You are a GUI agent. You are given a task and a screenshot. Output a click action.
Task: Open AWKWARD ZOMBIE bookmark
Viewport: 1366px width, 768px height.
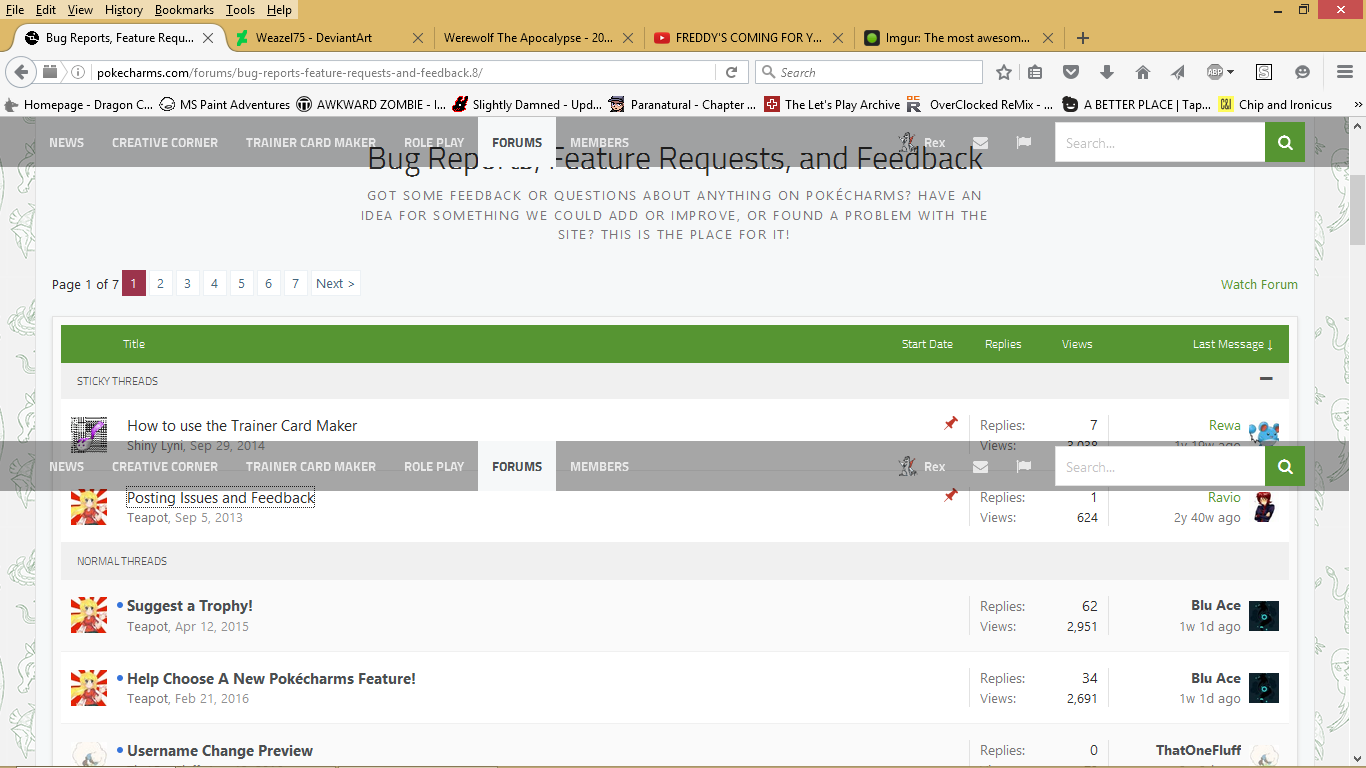pyautogui.click(x=371, y=104)
